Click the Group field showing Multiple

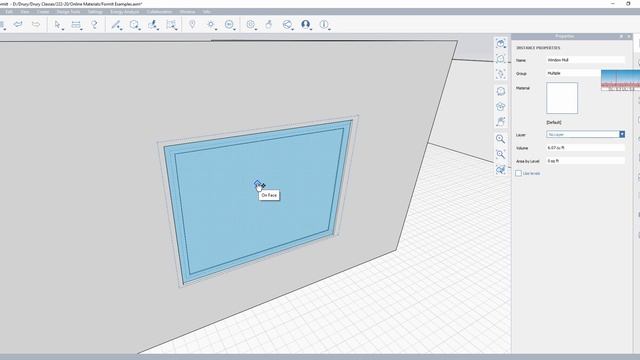(573, 73)
